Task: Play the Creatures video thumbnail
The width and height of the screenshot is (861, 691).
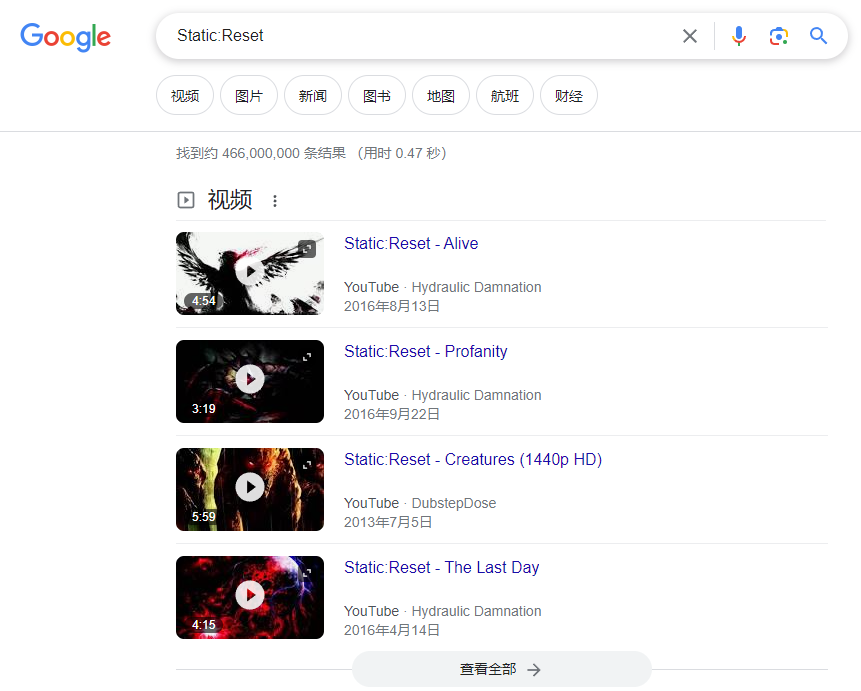Action: [250, 487]
